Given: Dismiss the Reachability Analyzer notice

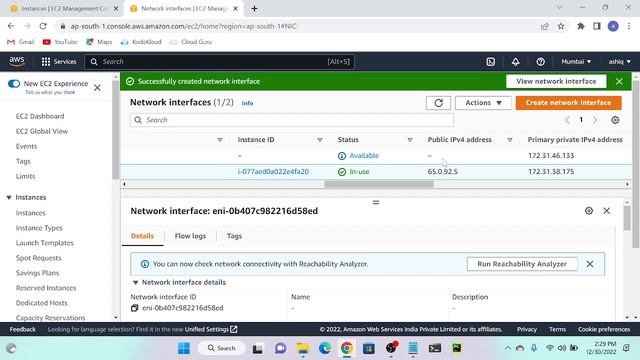Looking at the screenshot, I should point(590,264).
